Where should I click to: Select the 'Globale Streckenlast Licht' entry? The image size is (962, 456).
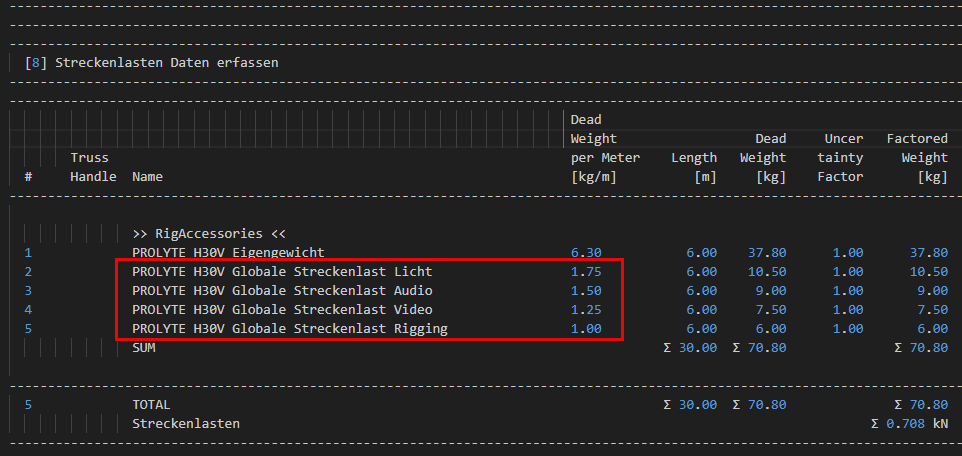(x=282, y=272)
